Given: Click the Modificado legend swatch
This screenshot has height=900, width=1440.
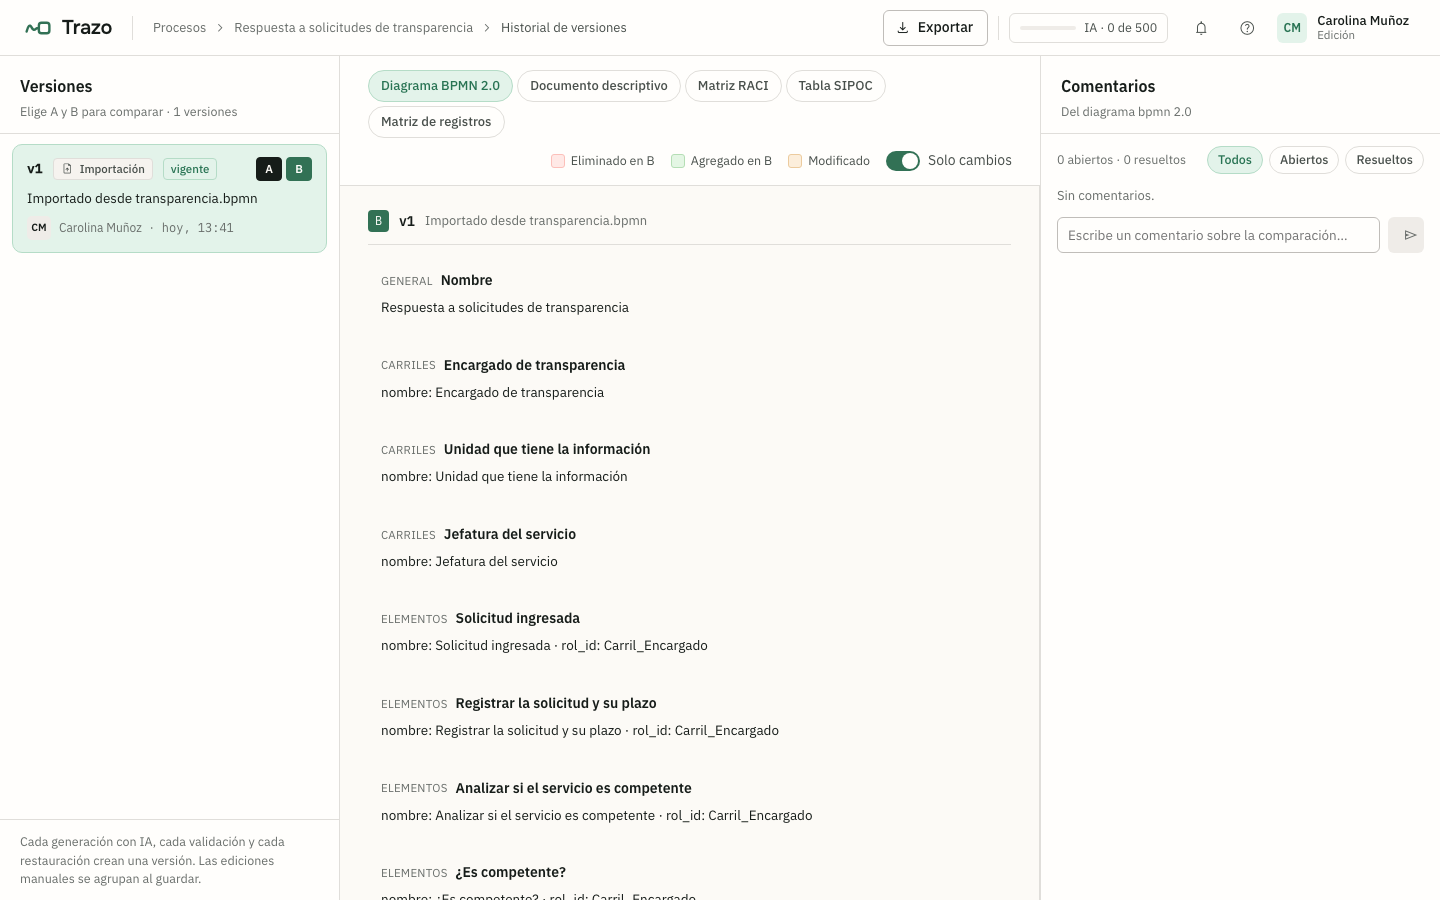Looking at the screenshot, I should (x=795, y=161).
